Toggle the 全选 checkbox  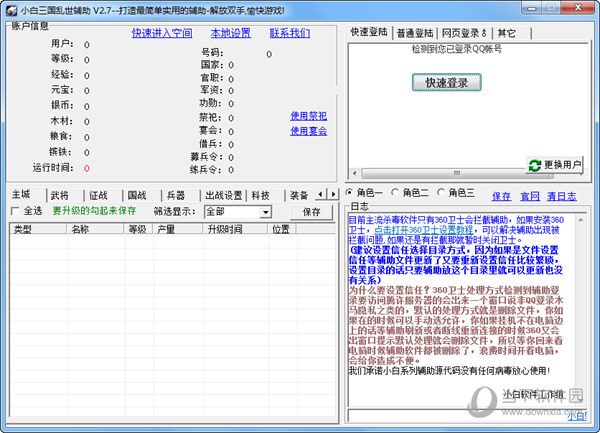[15, 211]
